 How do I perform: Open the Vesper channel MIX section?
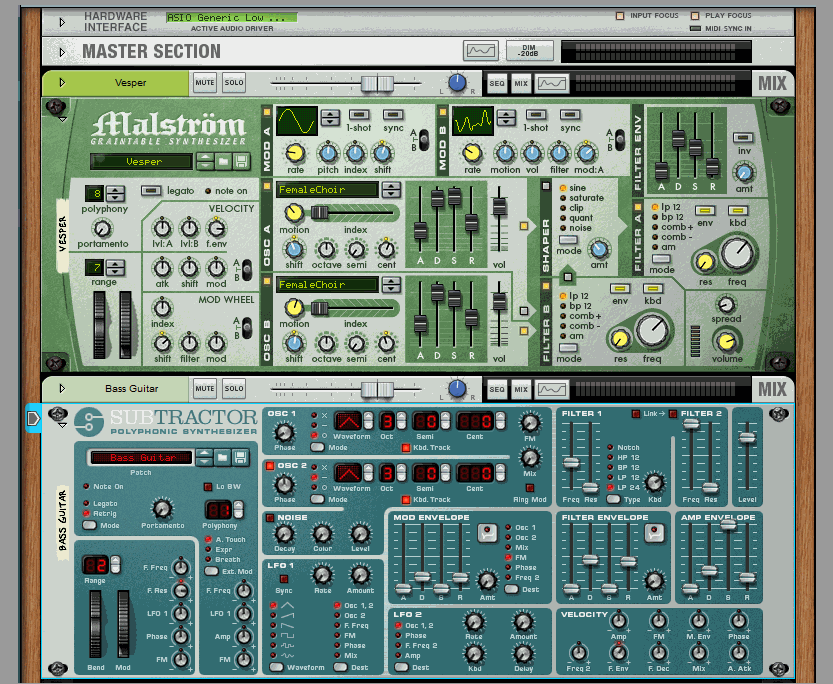(521, 83)
